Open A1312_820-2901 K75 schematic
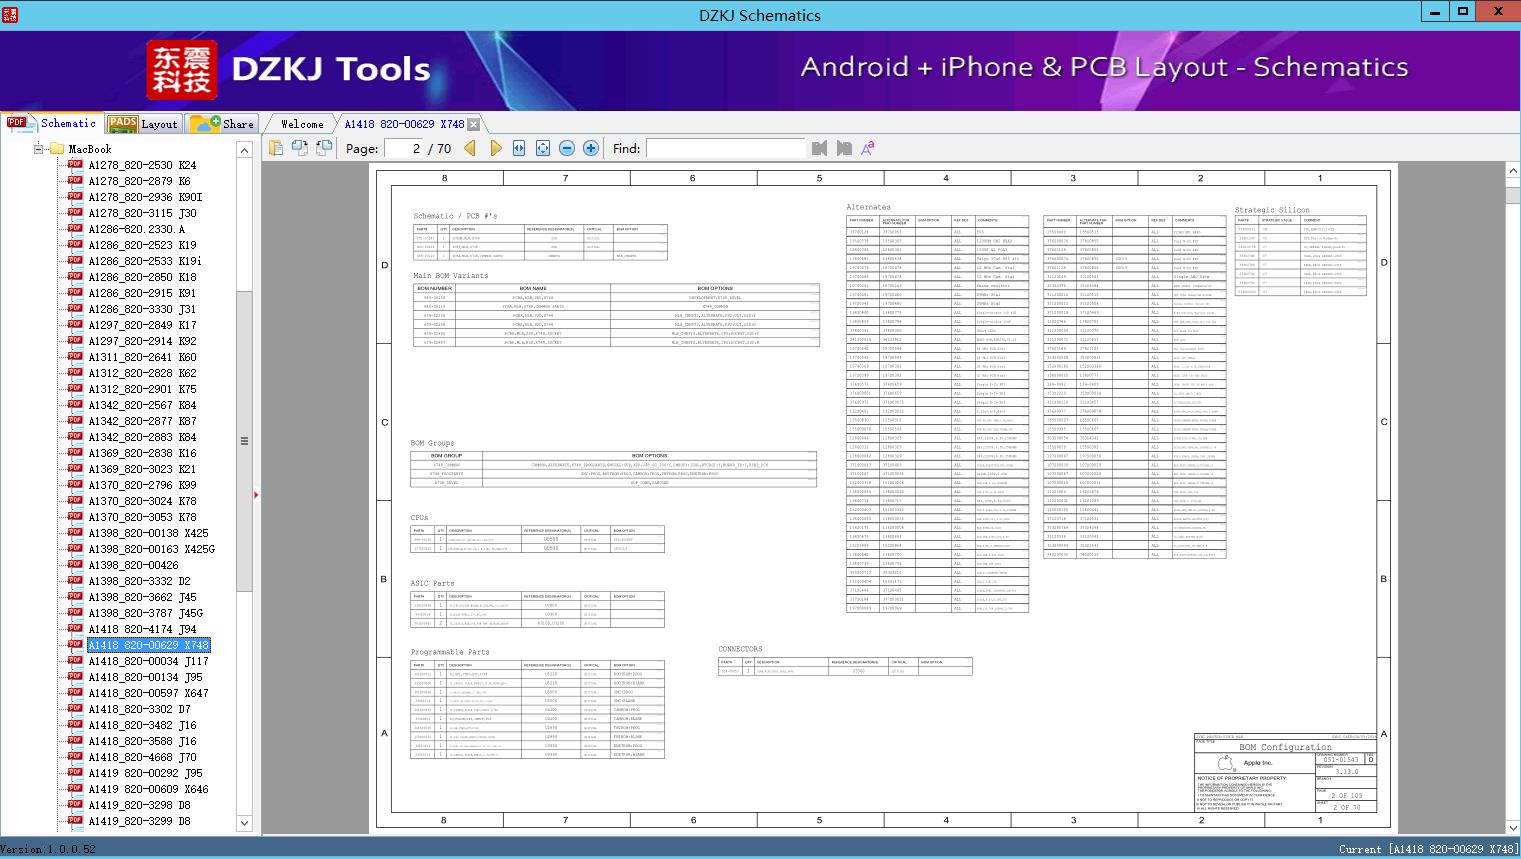The height and width of the screenshot is (859, 1521). [x=142, y=389]
